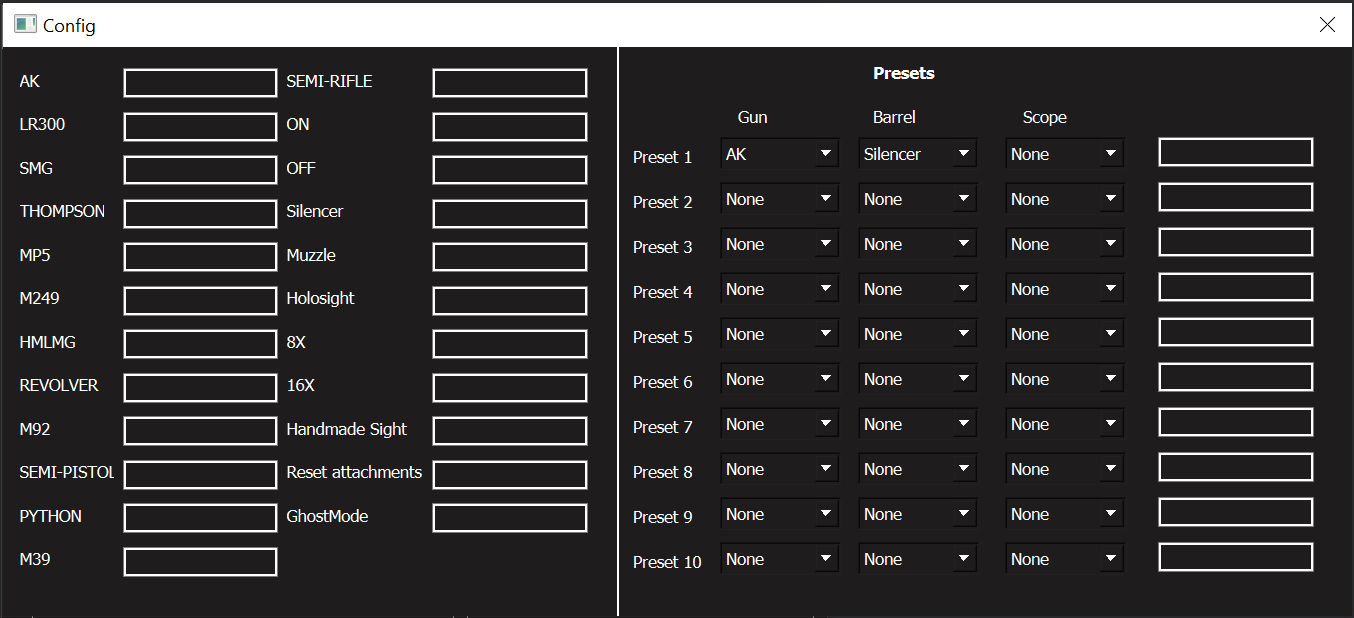This screenshot has height=618, width=1354.
Task: Click the 16X keybind input field
Action: 509,387
